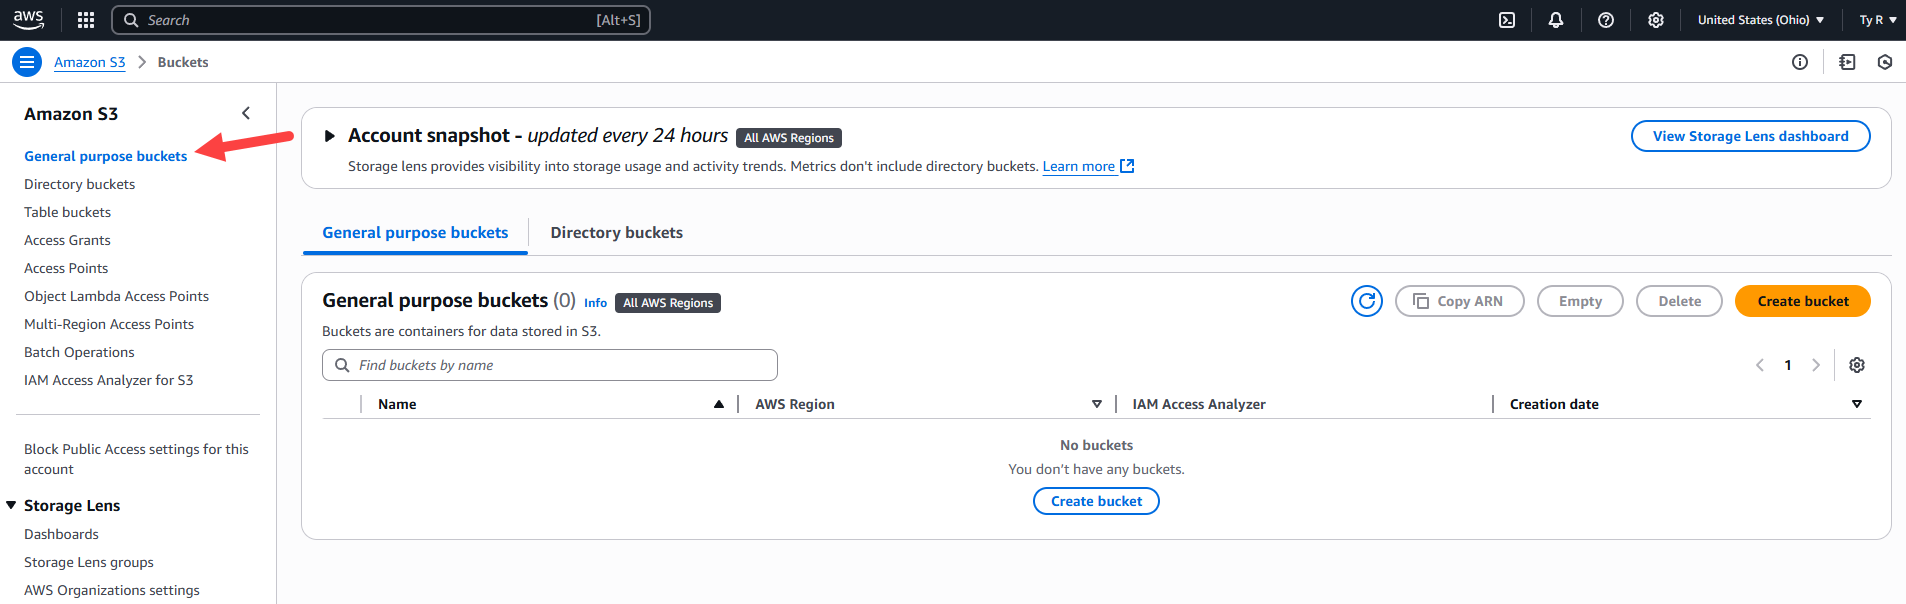
Task: Collapse the Amazon S3 sidebar
Action: [x=246, y=113]
